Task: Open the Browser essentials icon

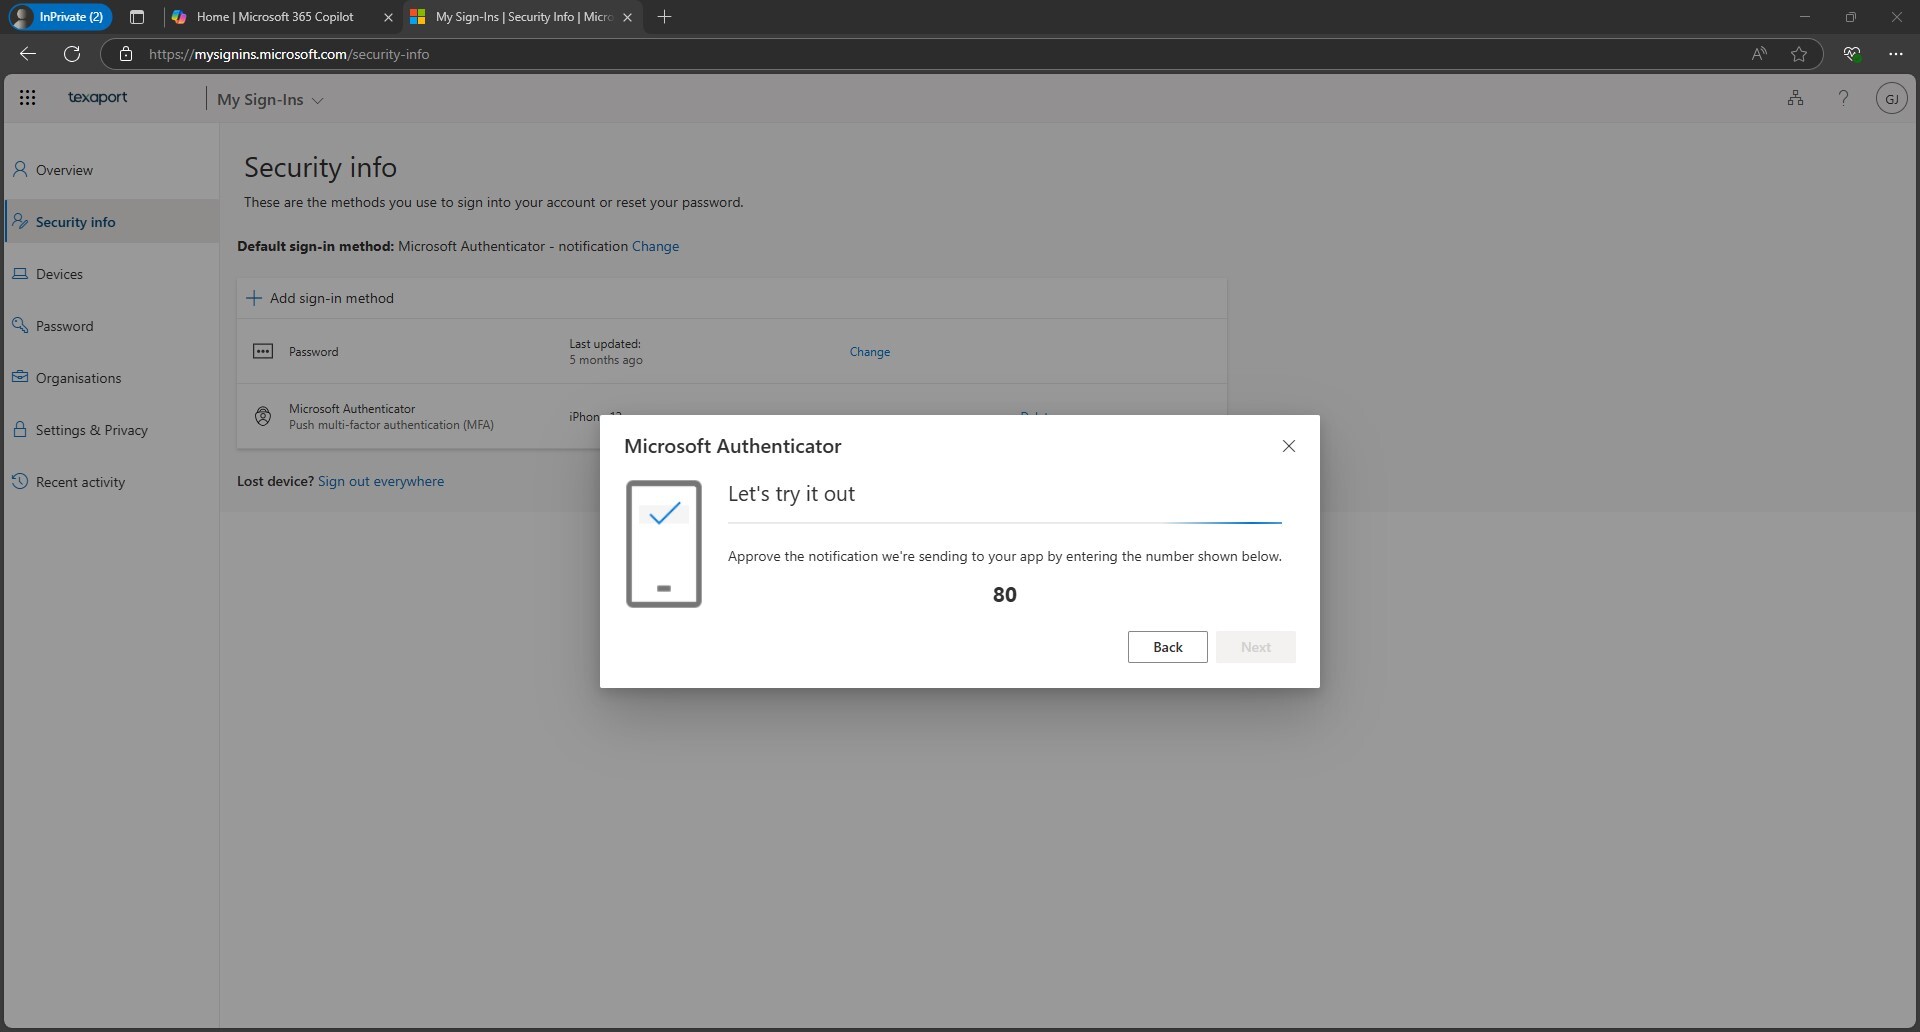Action: coord(1852,54)
